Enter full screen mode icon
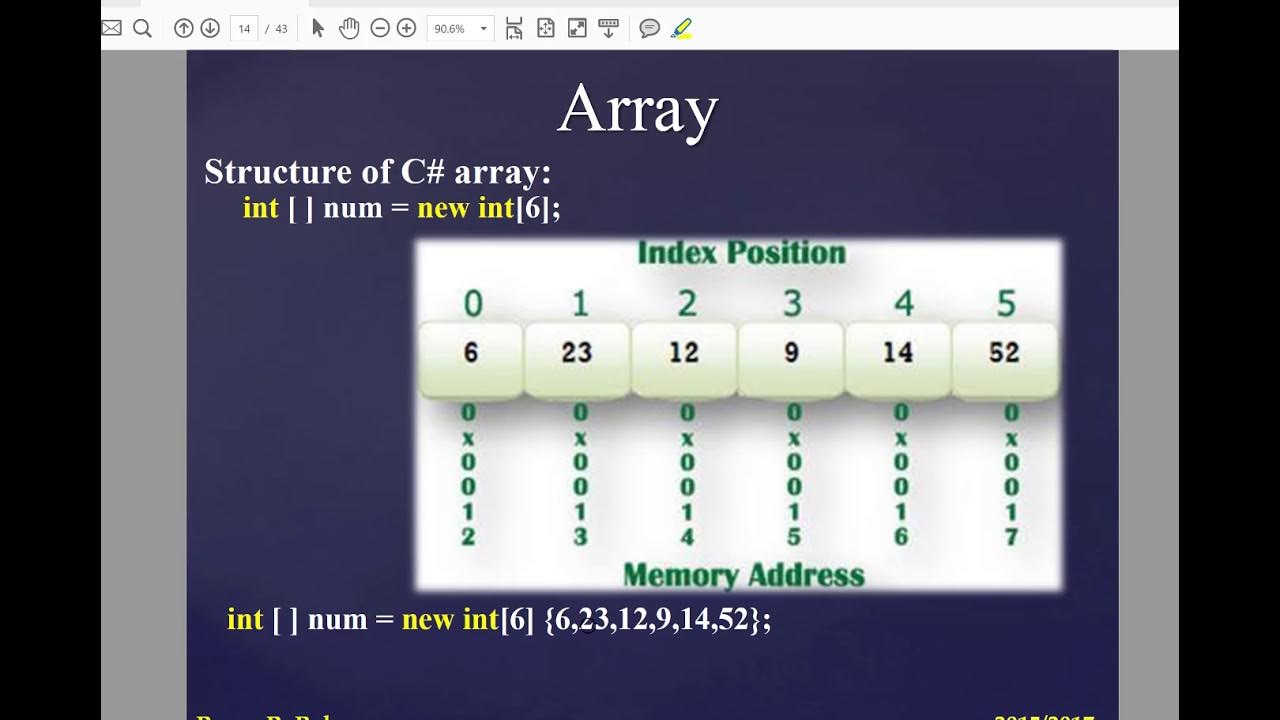Screen dimensions: 1280x720 [577, 28]
